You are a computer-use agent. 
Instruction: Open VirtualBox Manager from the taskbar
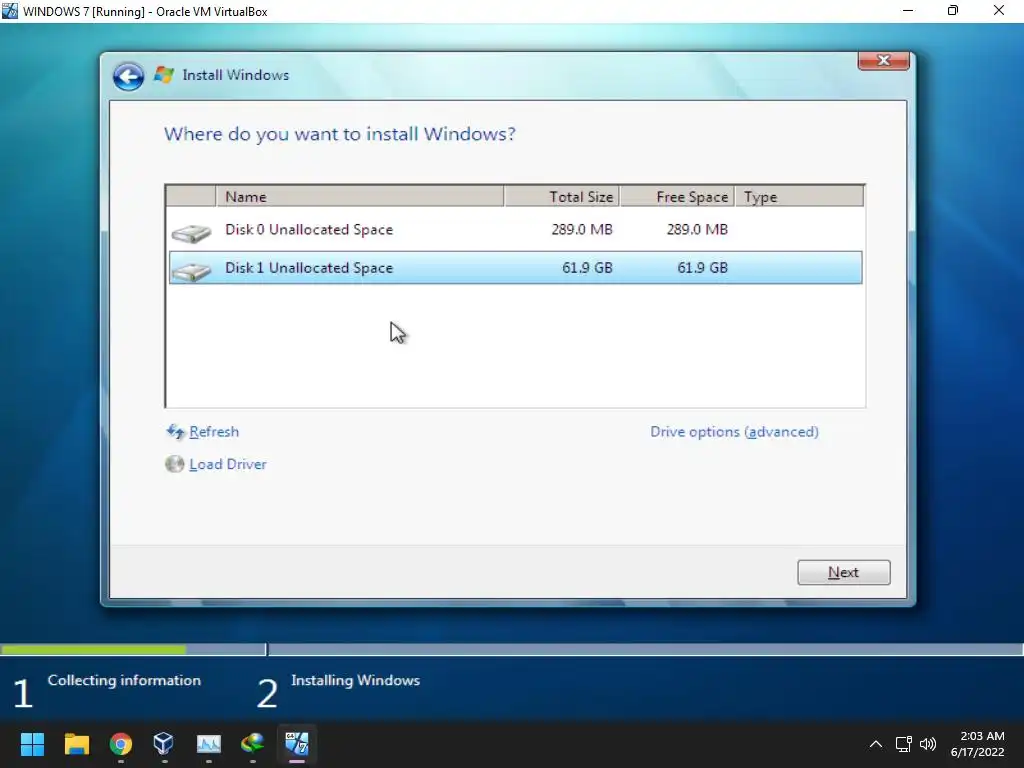pos(164,744)
